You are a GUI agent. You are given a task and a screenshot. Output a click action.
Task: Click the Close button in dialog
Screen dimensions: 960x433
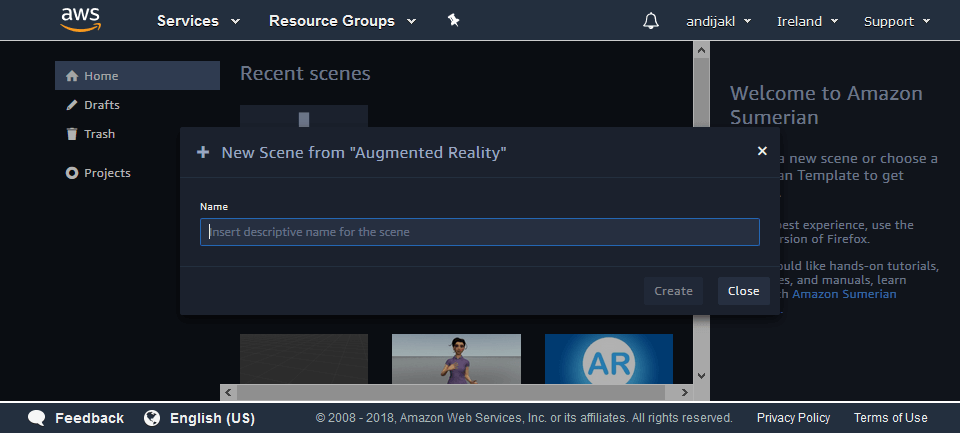[x=743, y=291]
